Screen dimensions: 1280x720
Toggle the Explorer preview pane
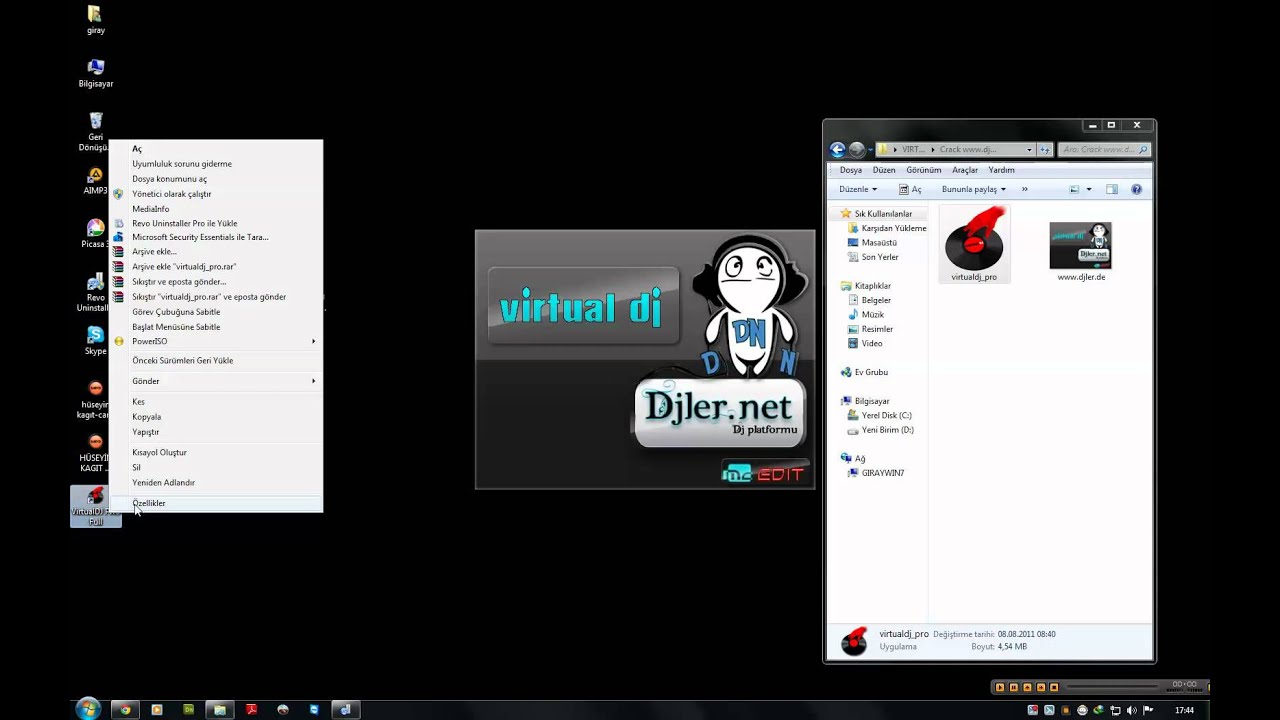[1112, 189]
